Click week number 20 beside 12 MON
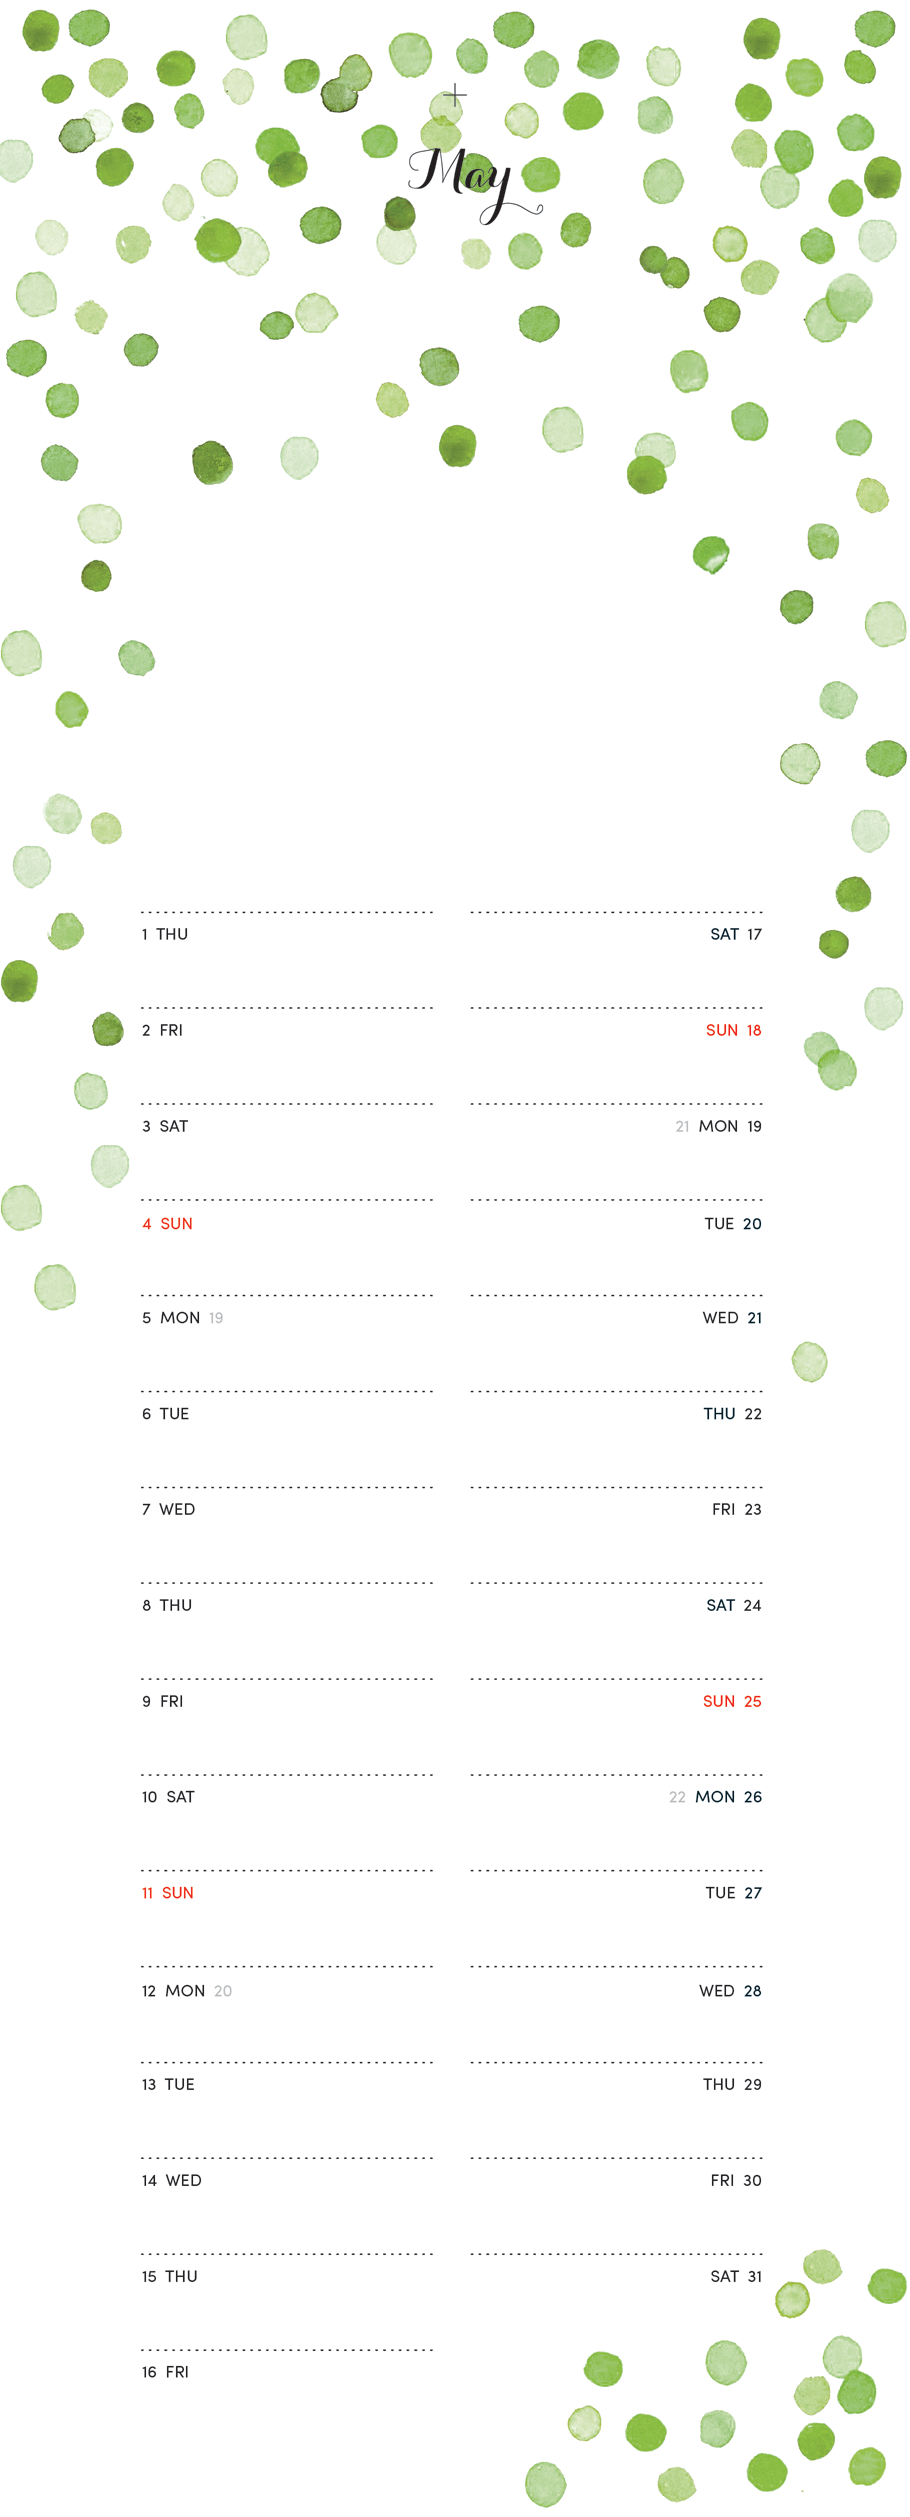 click(223, 1991)
